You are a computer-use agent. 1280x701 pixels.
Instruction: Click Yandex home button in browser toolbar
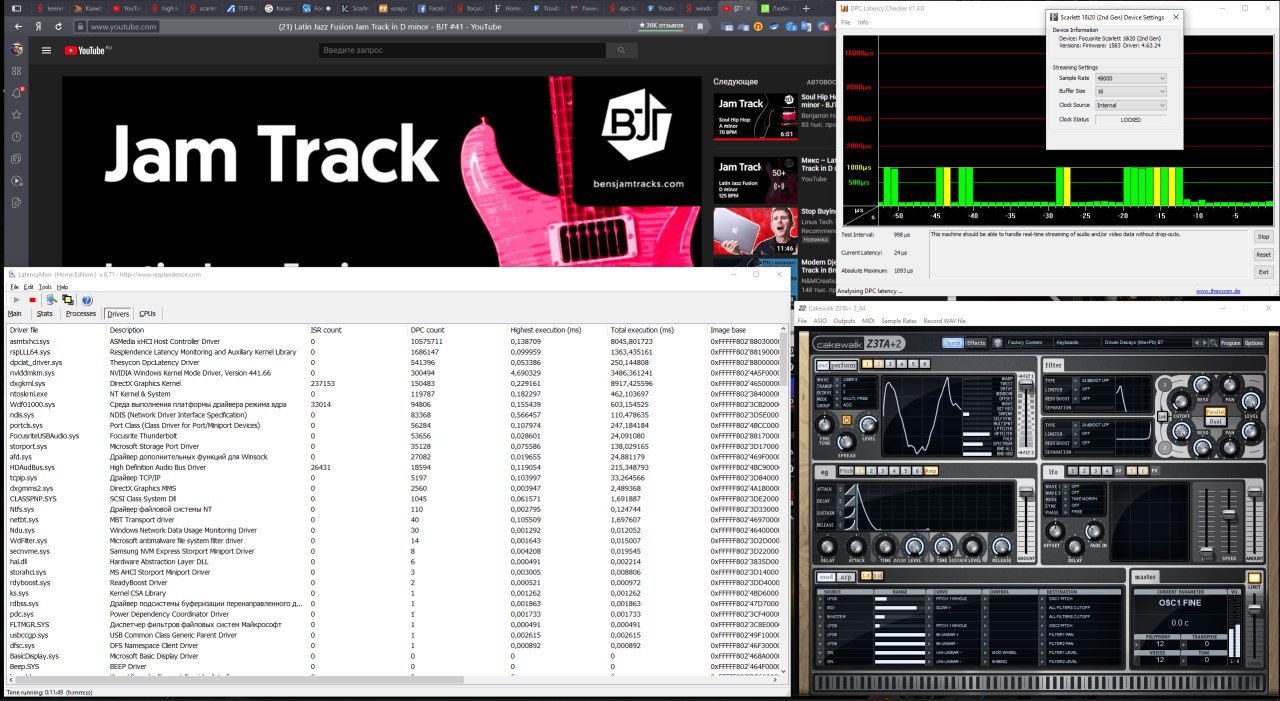point(38,26)
